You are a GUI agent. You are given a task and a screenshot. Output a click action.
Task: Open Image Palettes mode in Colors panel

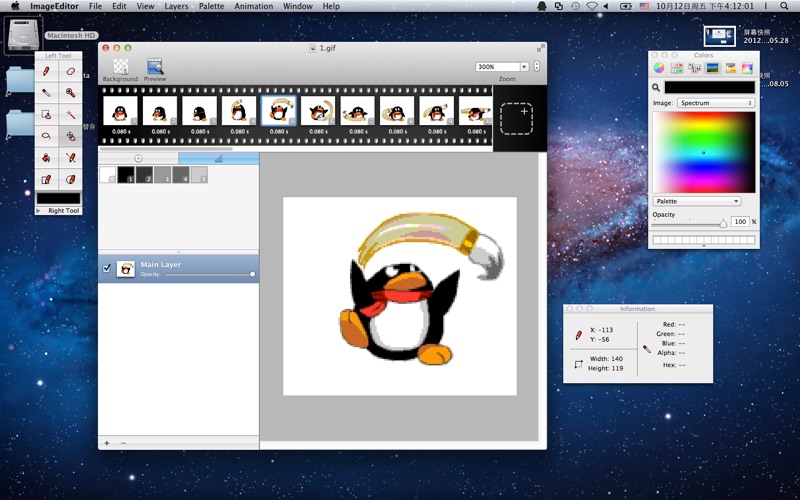[713, 68]
